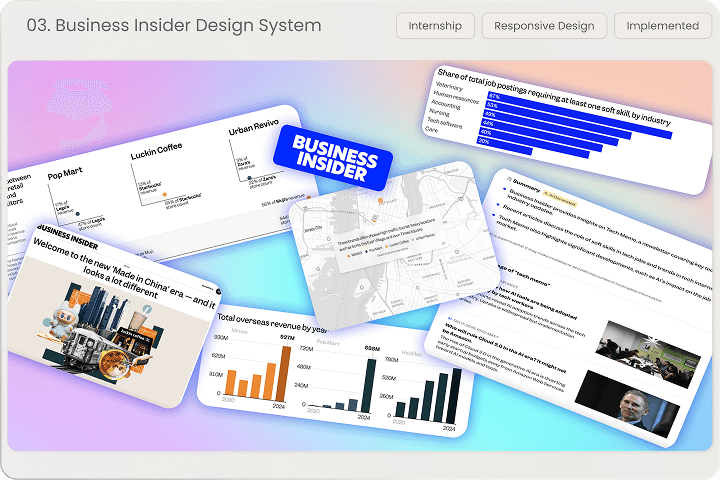Viewport: 720px width, 480px height.
Task: Click the orange location pin on map
Action: pyautogui.click(x=380, y=201)
